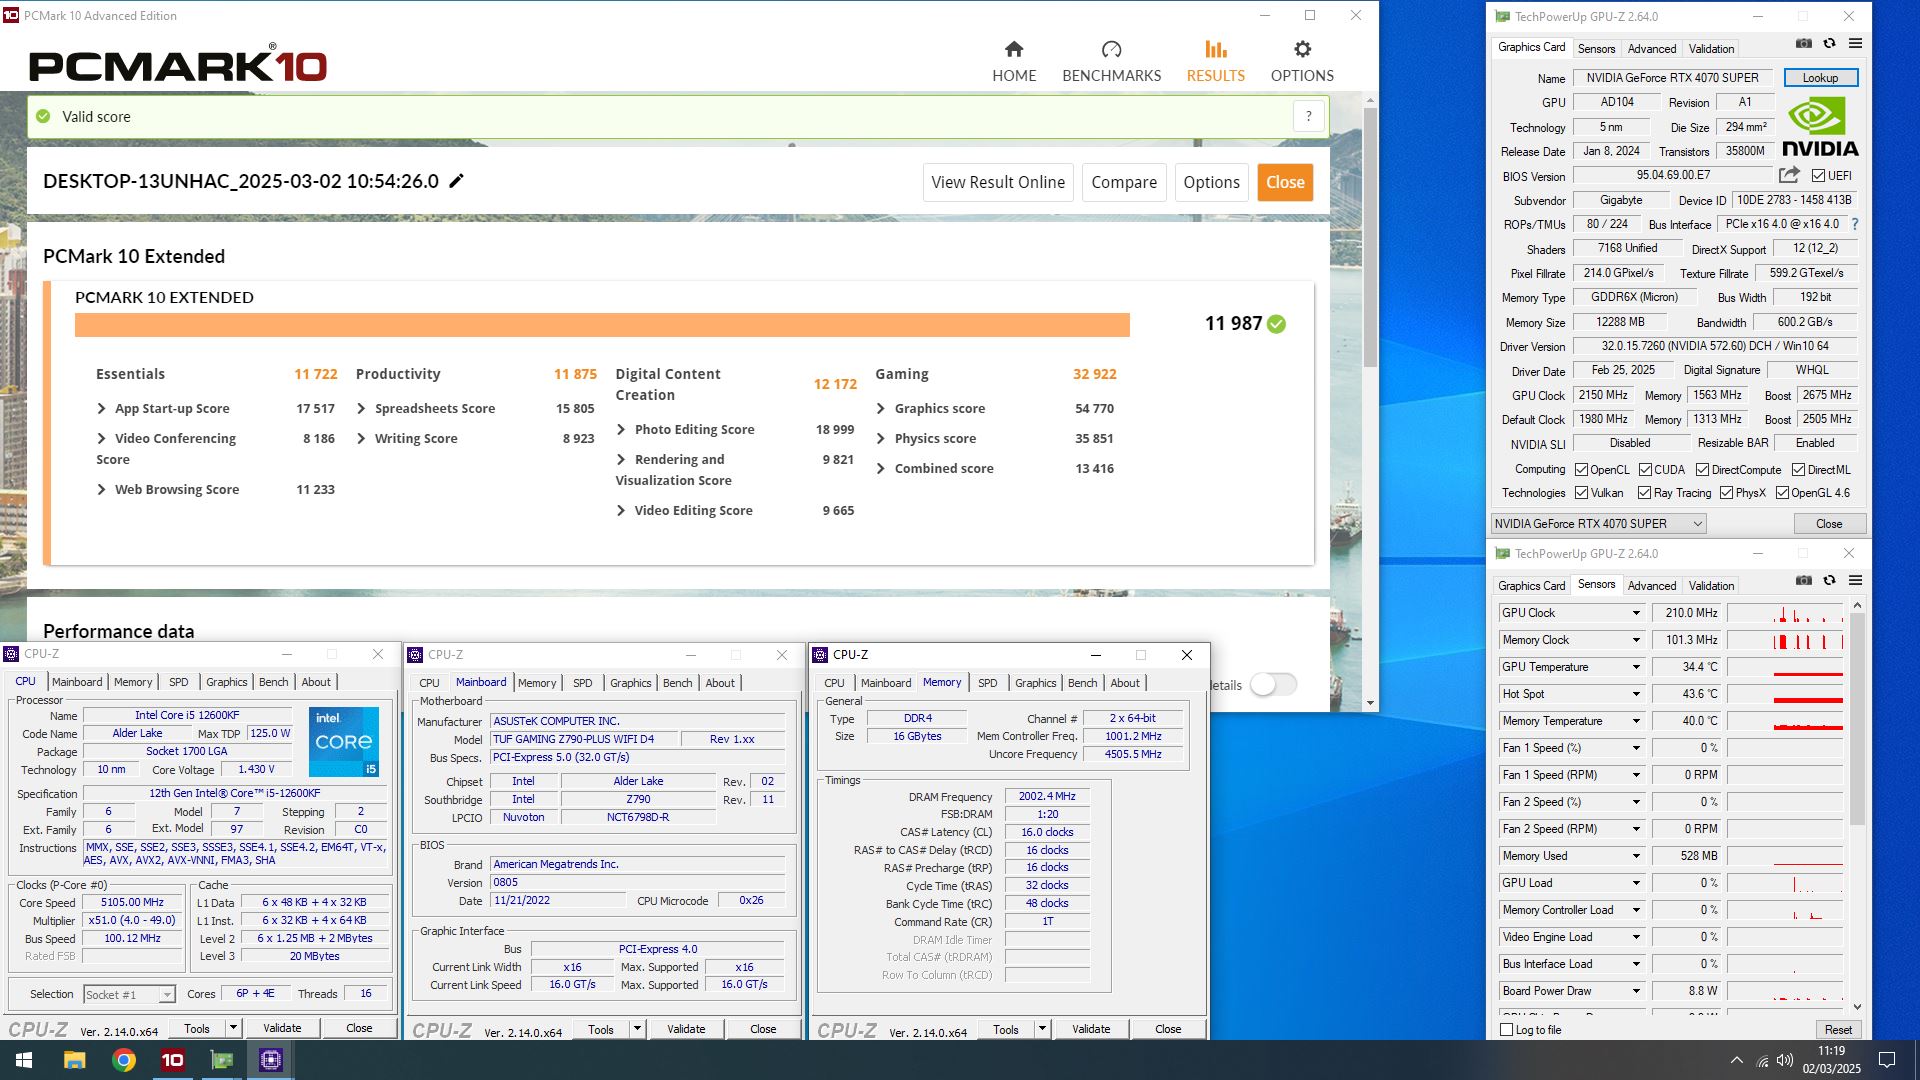Switch to GPU-Z taskbar icon
Screen dimensions: 1920x1080
click(222, 1060)
